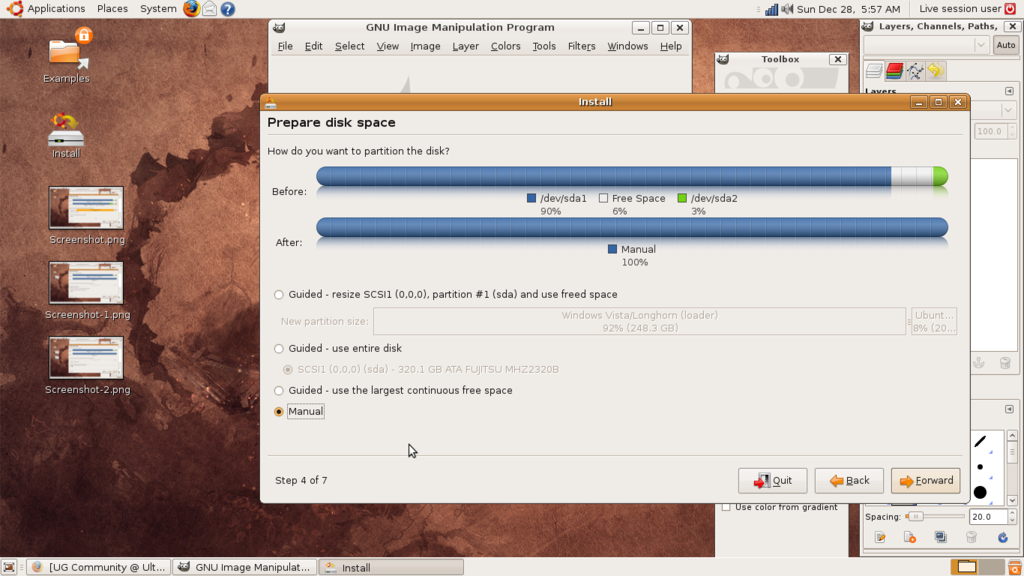Click the Trash icon in bottom panel

pyautogui.click(x=1015, y=567)
